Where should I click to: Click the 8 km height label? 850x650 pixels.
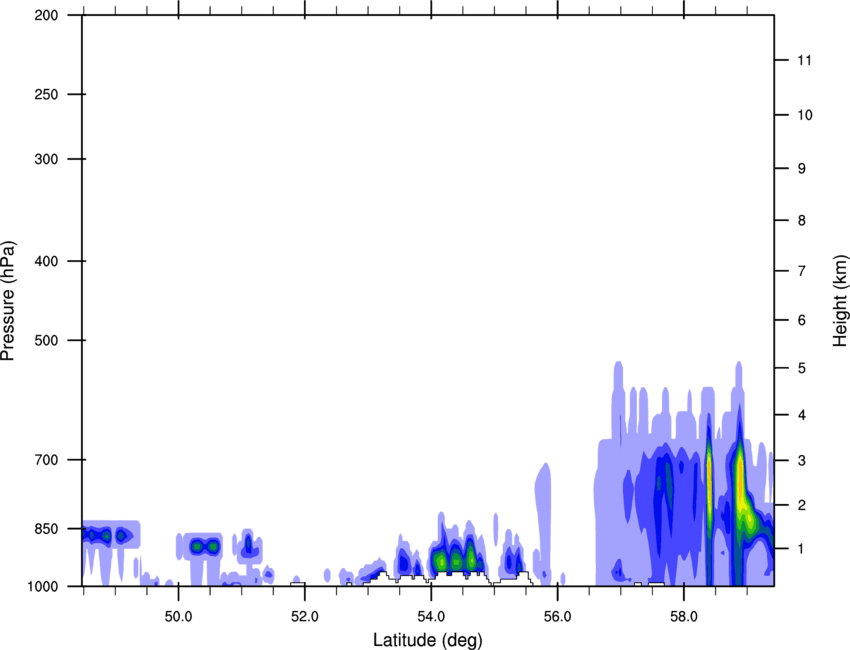click(x=802, y=220)
